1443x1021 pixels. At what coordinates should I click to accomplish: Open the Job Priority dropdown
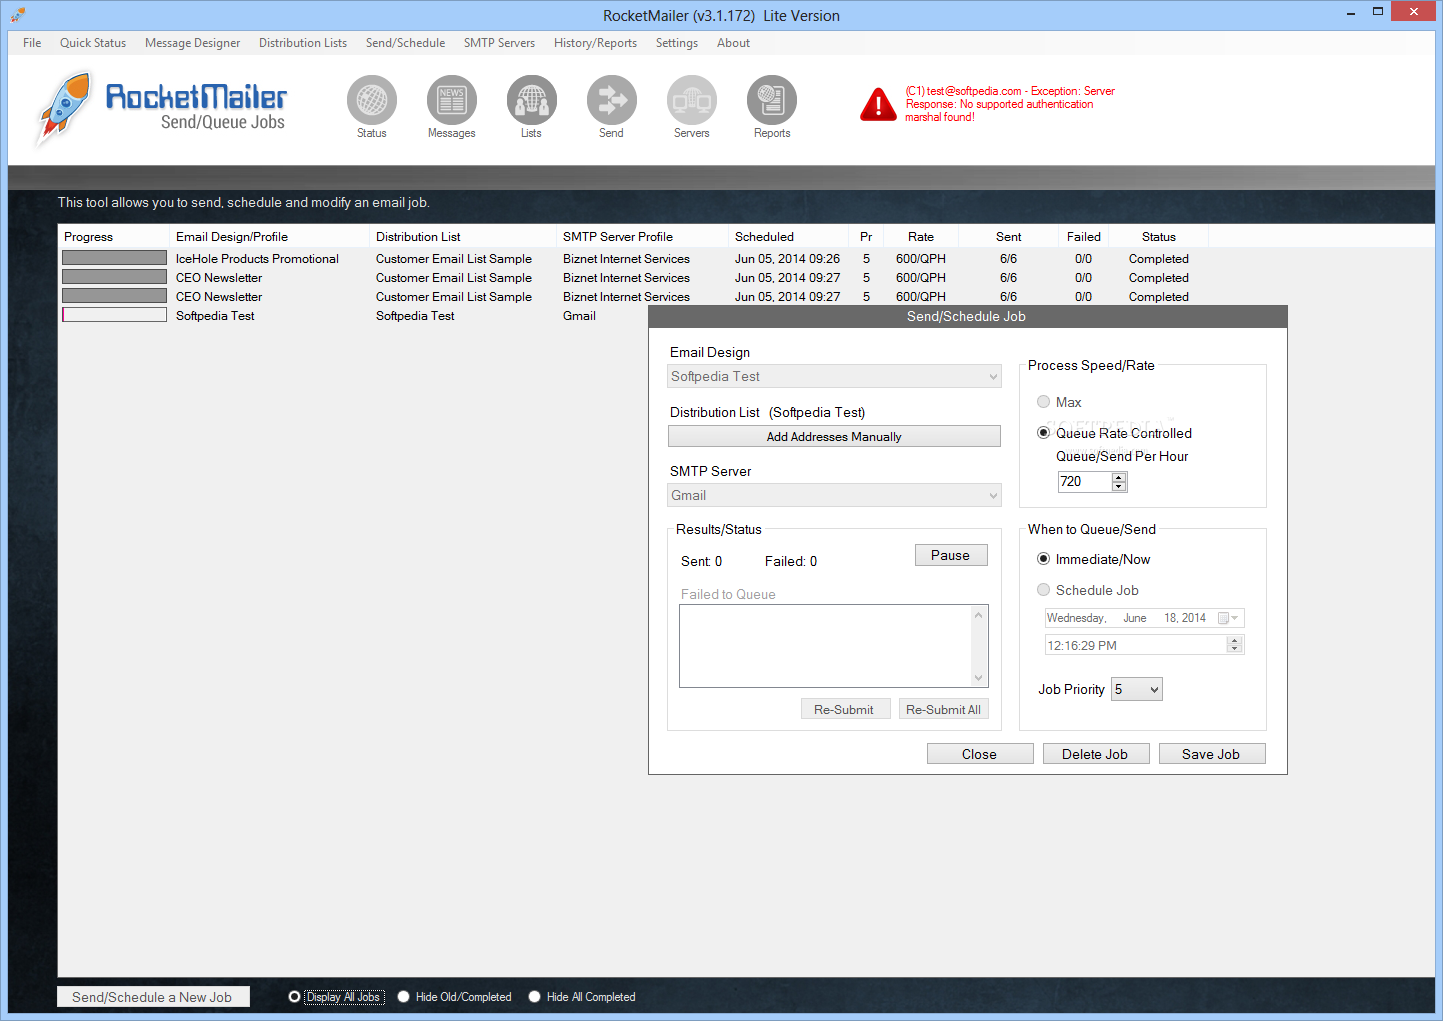1137,689
